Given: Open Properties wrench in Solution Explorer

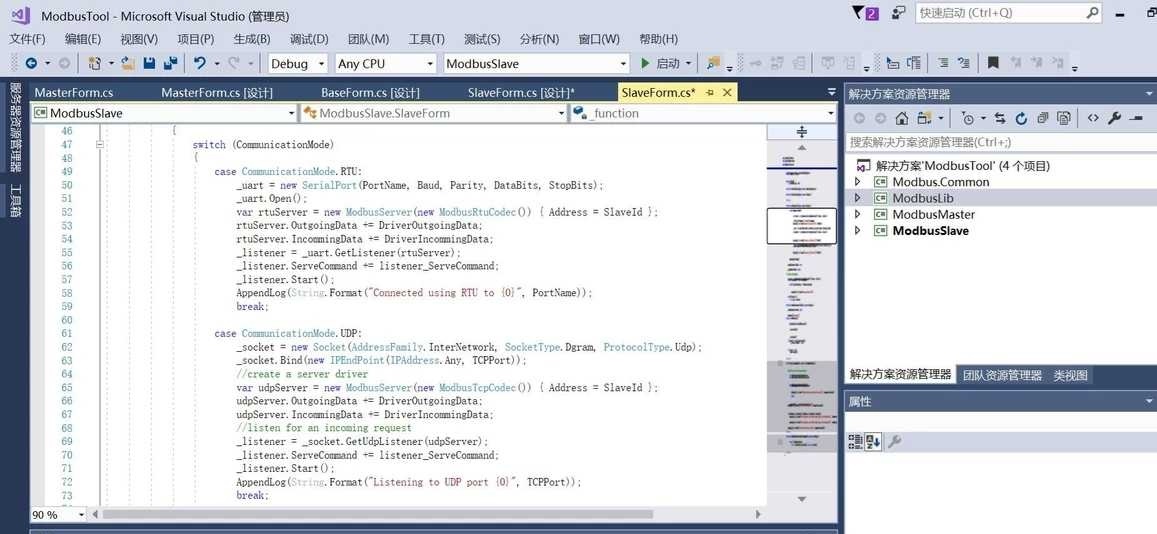Looking at the screenshot, I should [x=1114, y=118].
